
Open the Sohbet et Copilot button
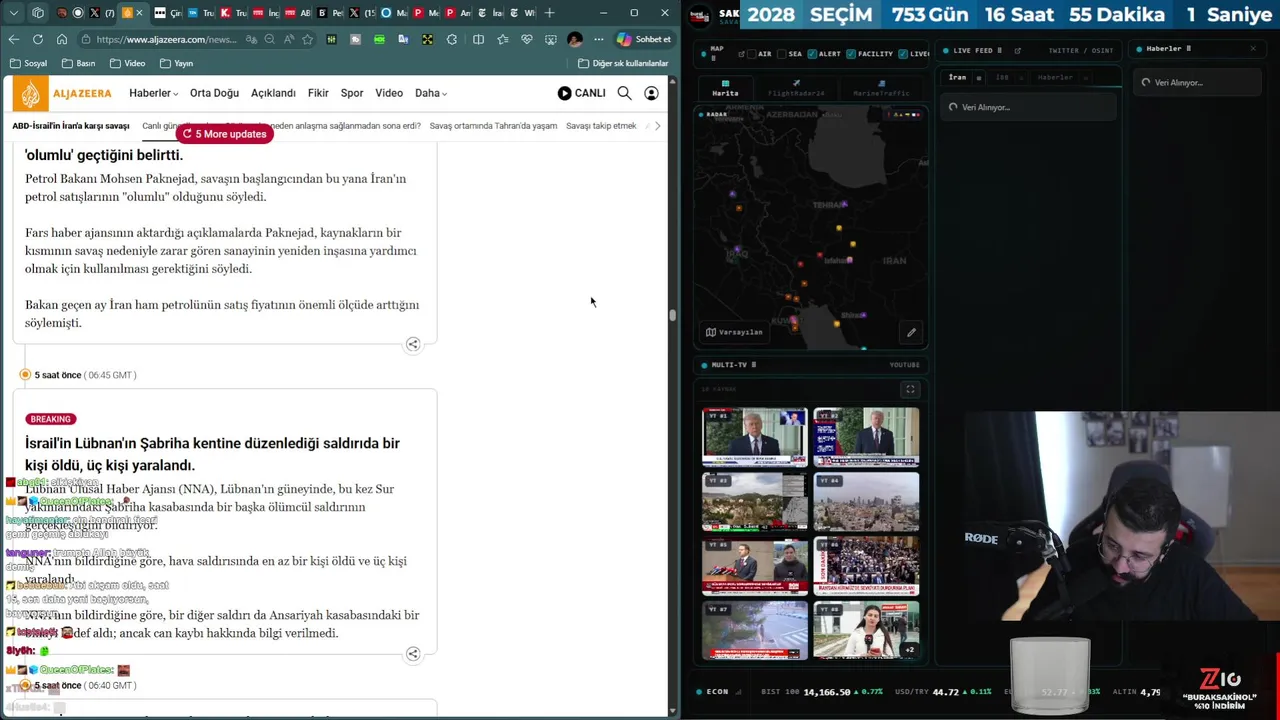pos(643,39)
